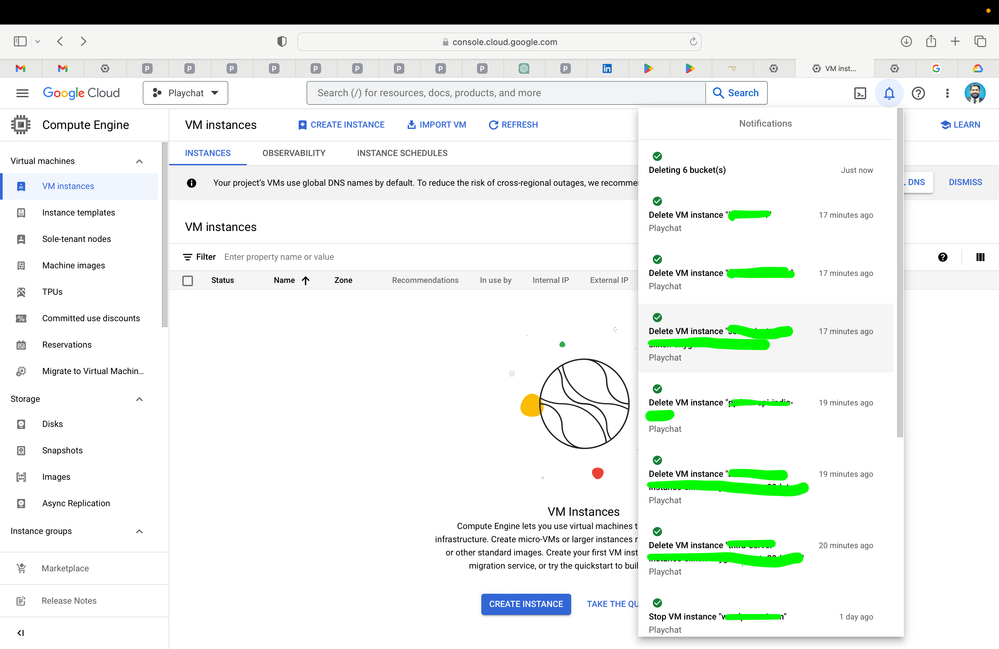Open a new Safari tab
The image size is (999, 649).
[x=955, y=41]
